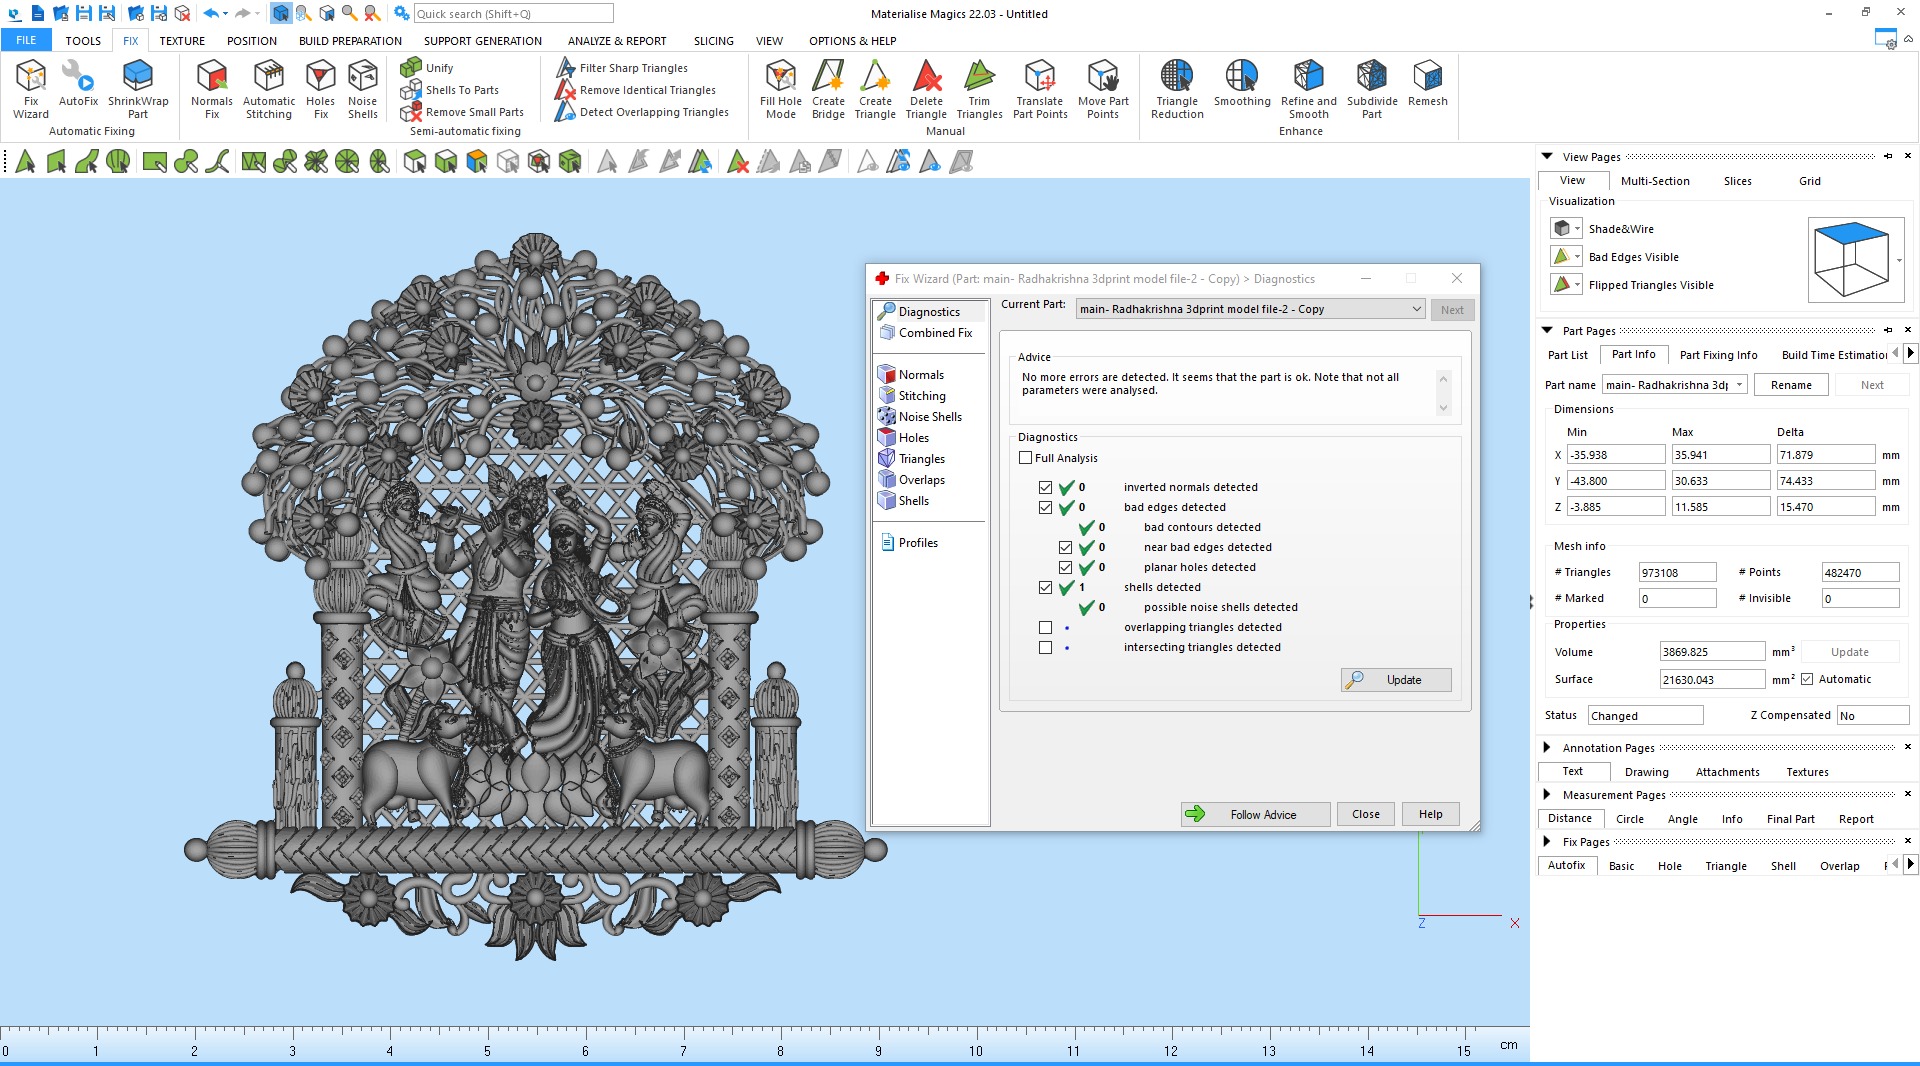The image size is (1920, 1066).
Task: Open the Fix Wizard tool
Action: click(x=31, y=89)
